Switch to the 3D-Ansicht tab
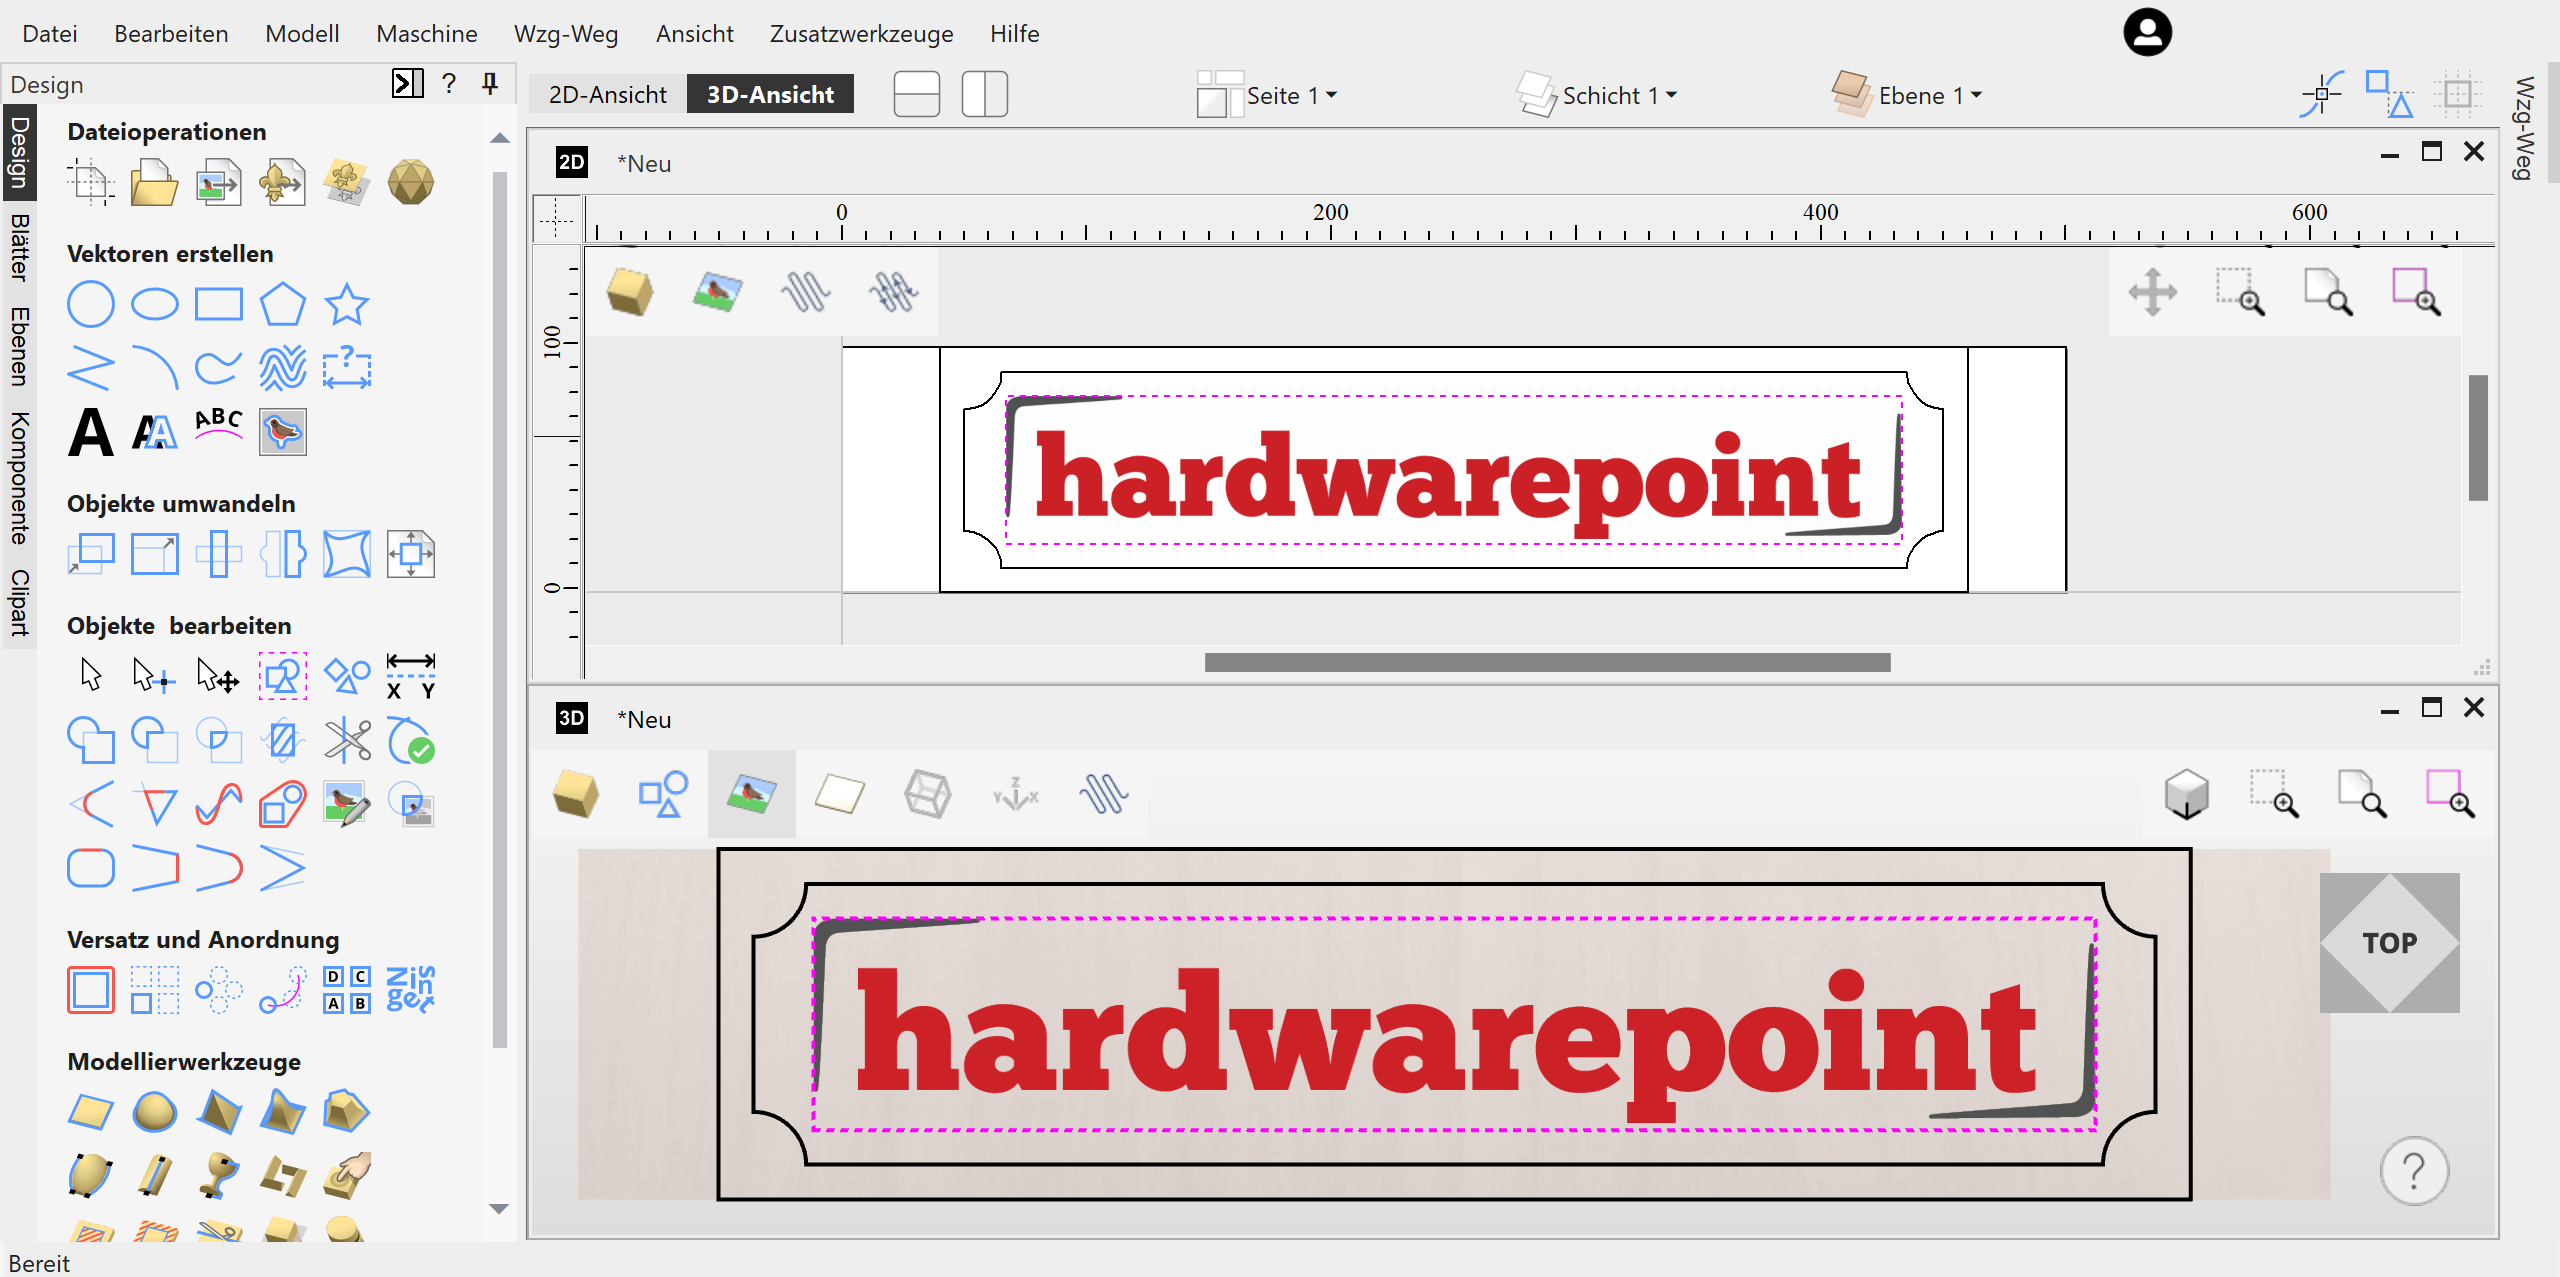2560x1277 pixels. [x=770, y=94]
